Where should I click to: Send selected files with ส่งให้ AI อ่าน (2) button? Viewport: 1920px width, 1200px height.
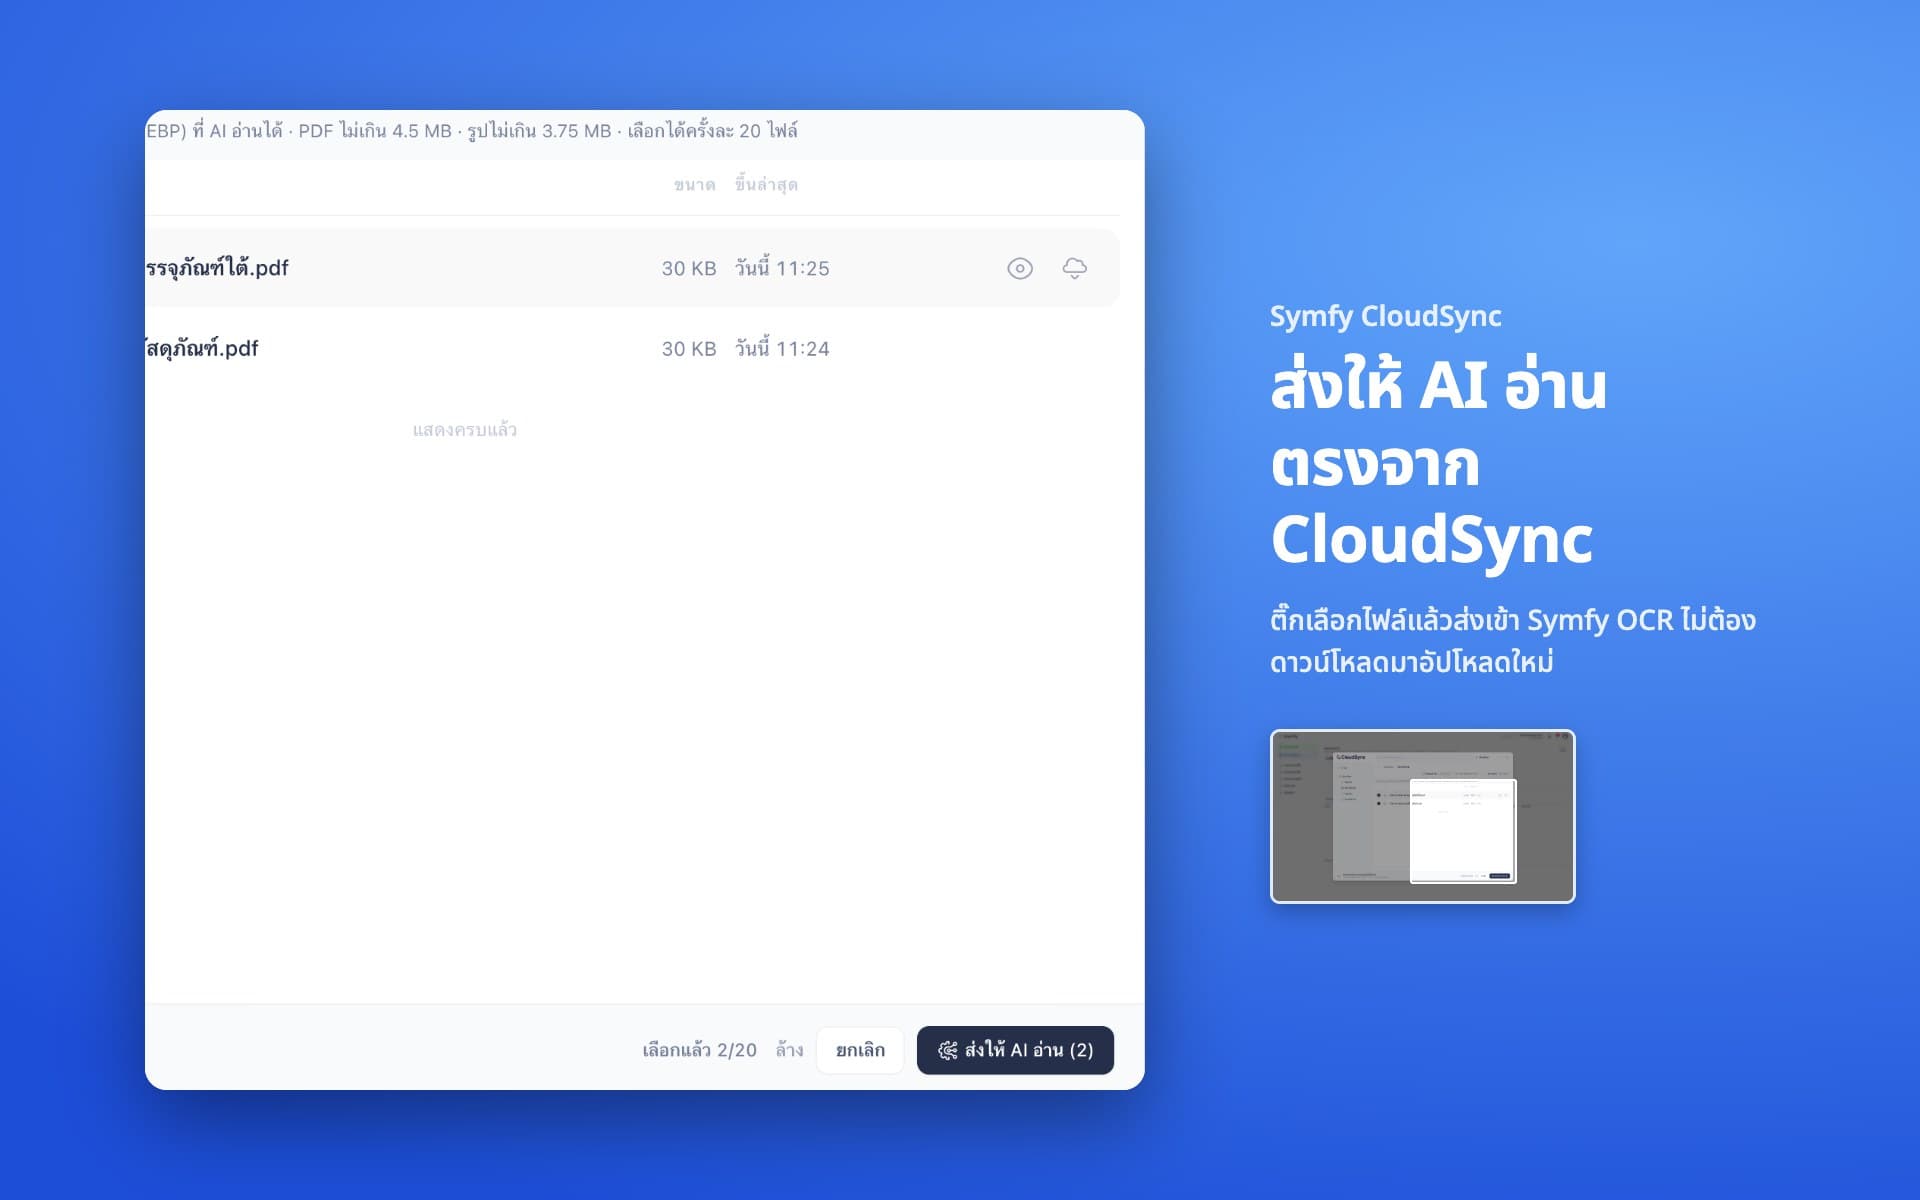pos(1015,1050)
